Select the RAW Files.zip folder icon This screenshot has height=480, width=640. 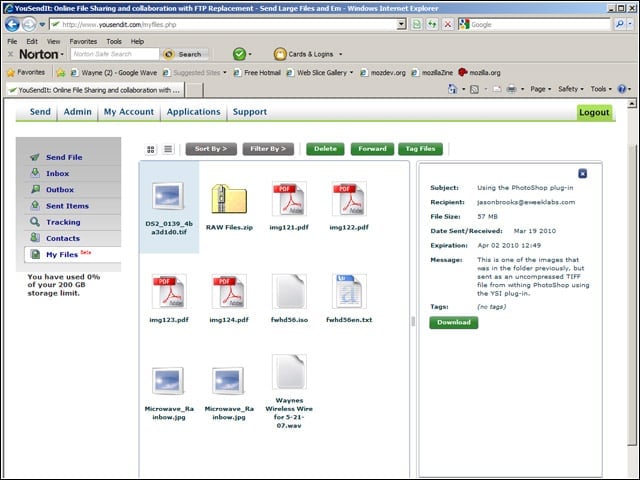[229, 199]
